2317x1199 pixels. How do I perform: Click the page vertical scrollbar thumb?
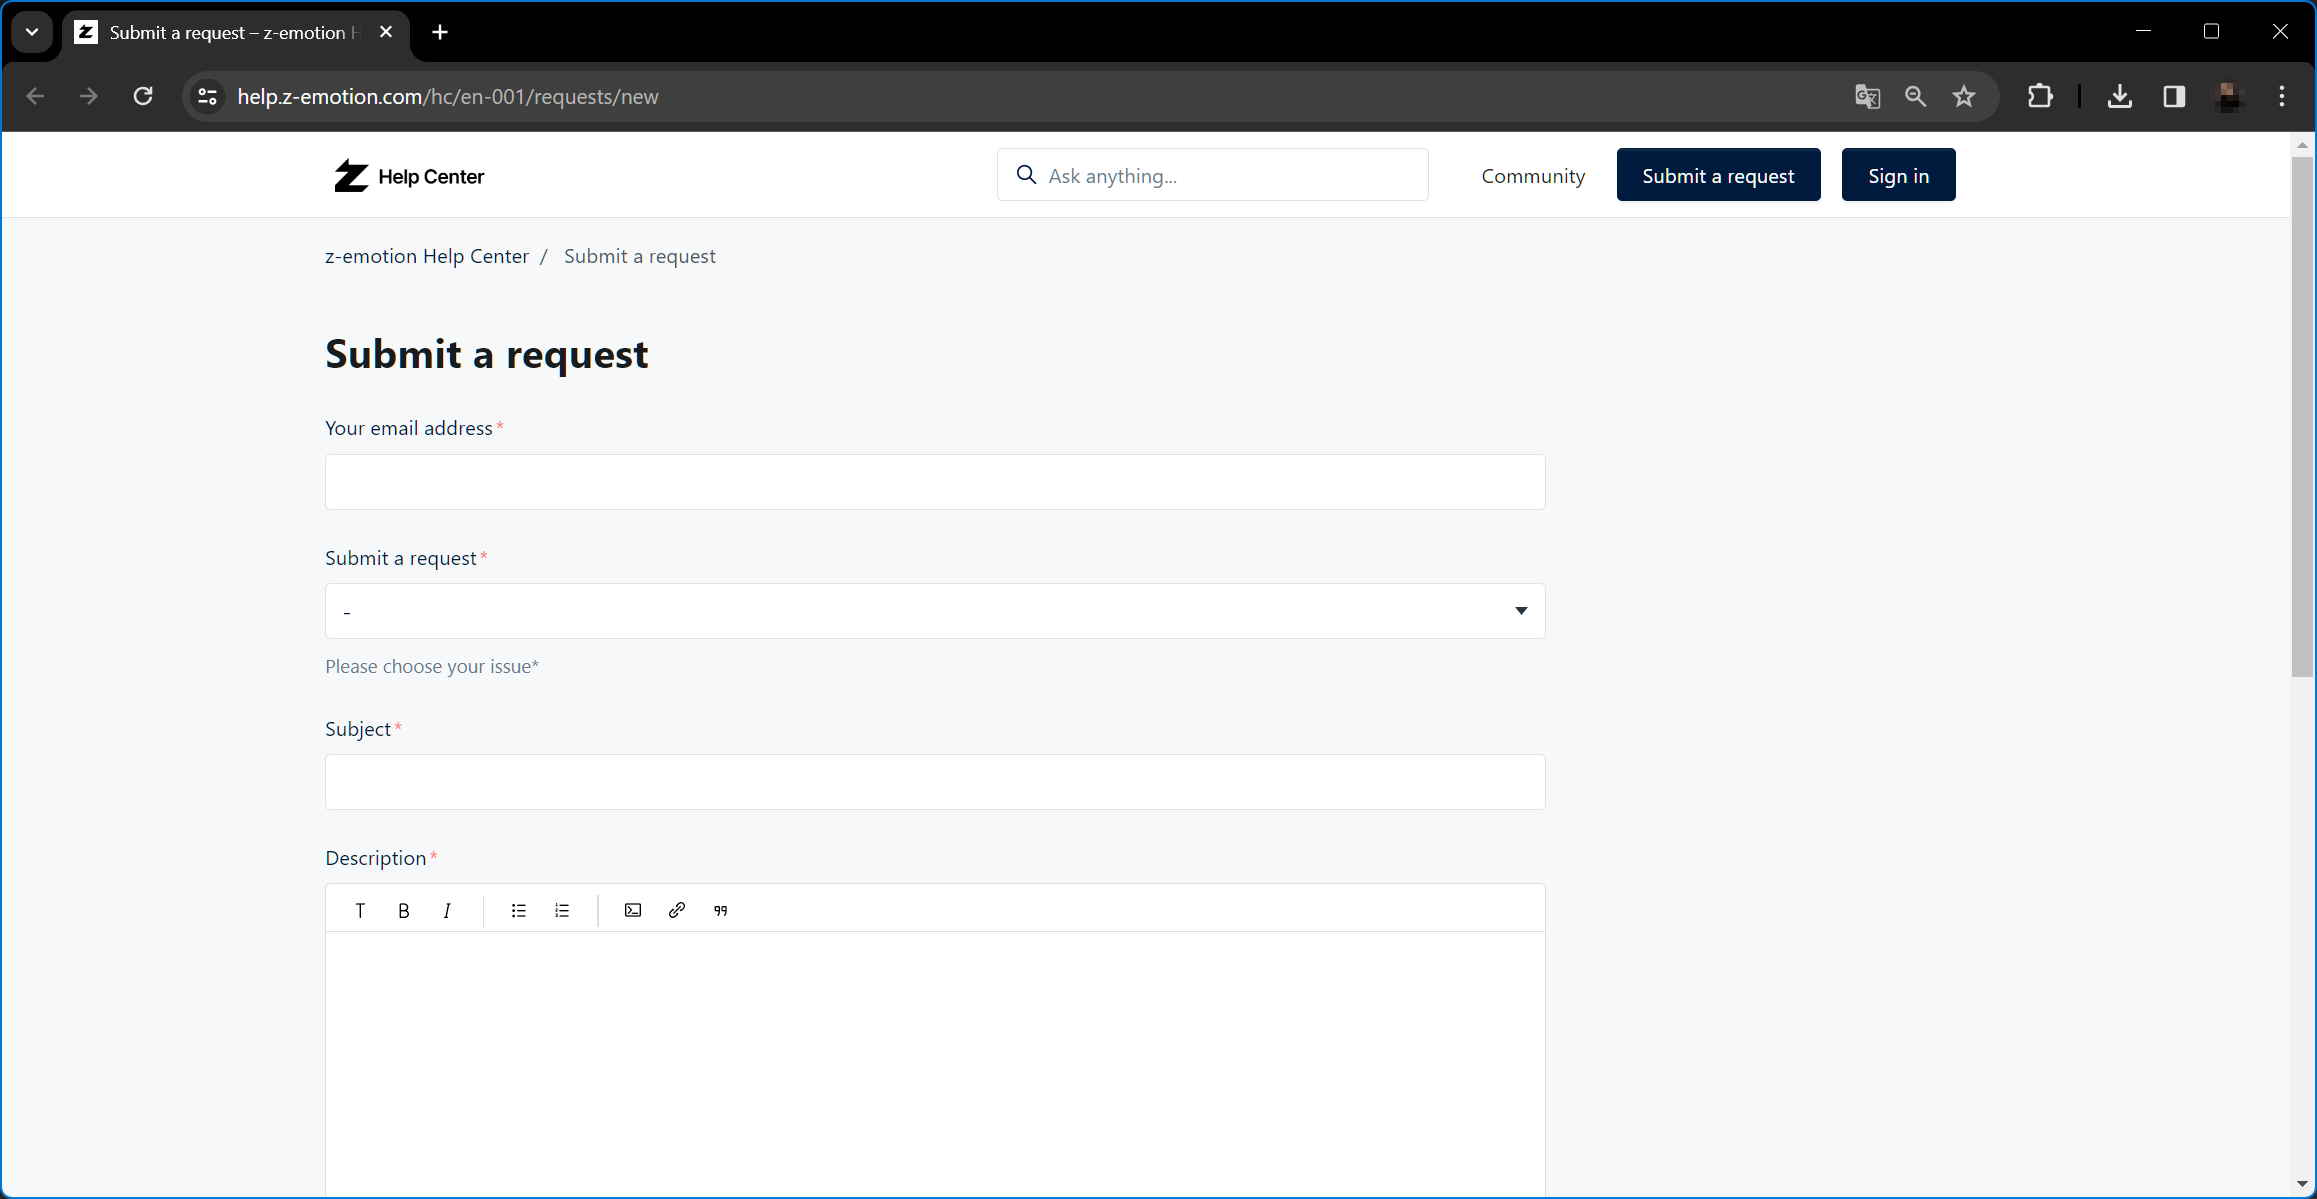2302,416
